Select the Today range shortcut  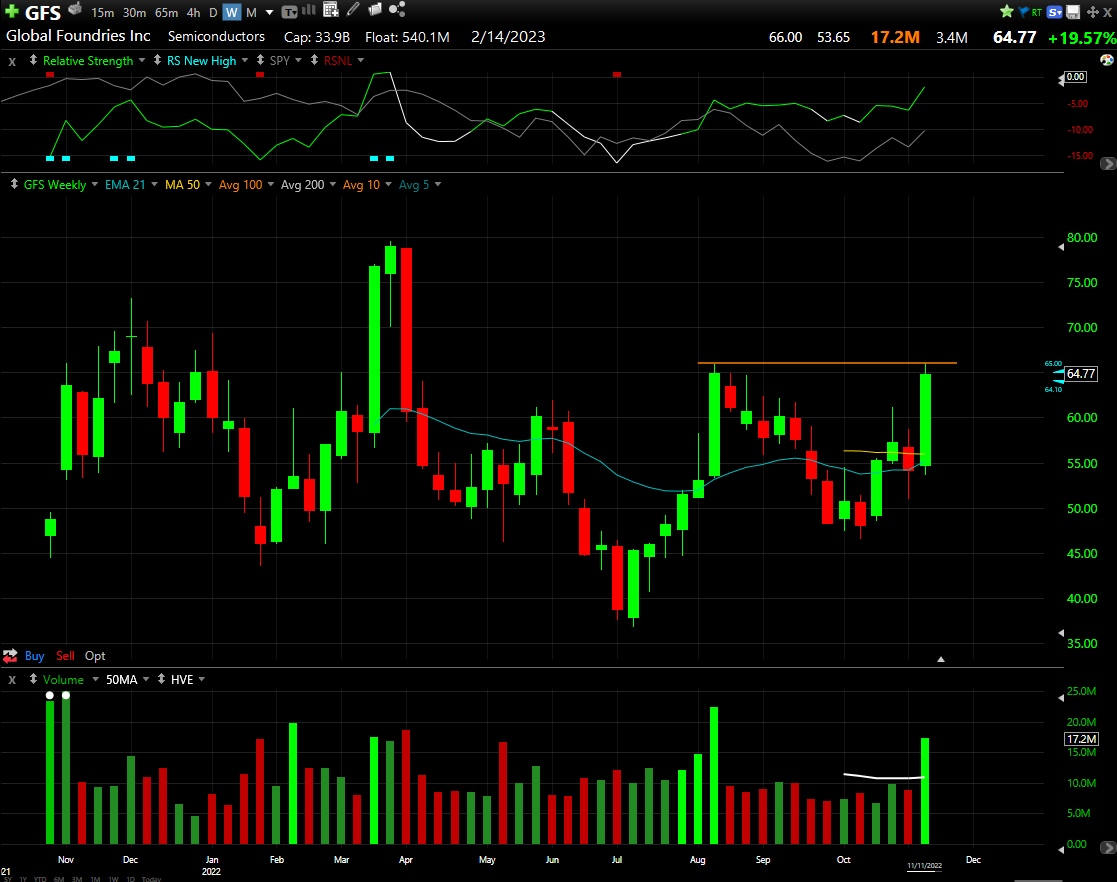coord(151,879)
